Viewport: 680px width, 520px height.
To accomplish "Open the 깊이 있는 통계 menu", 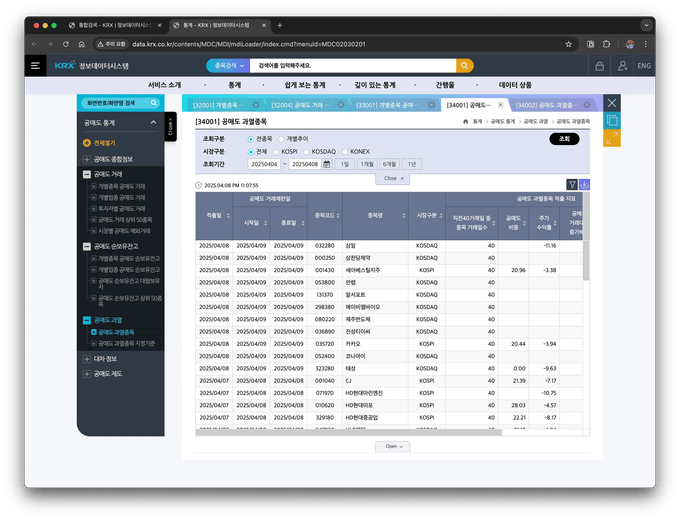I will 375,85.
